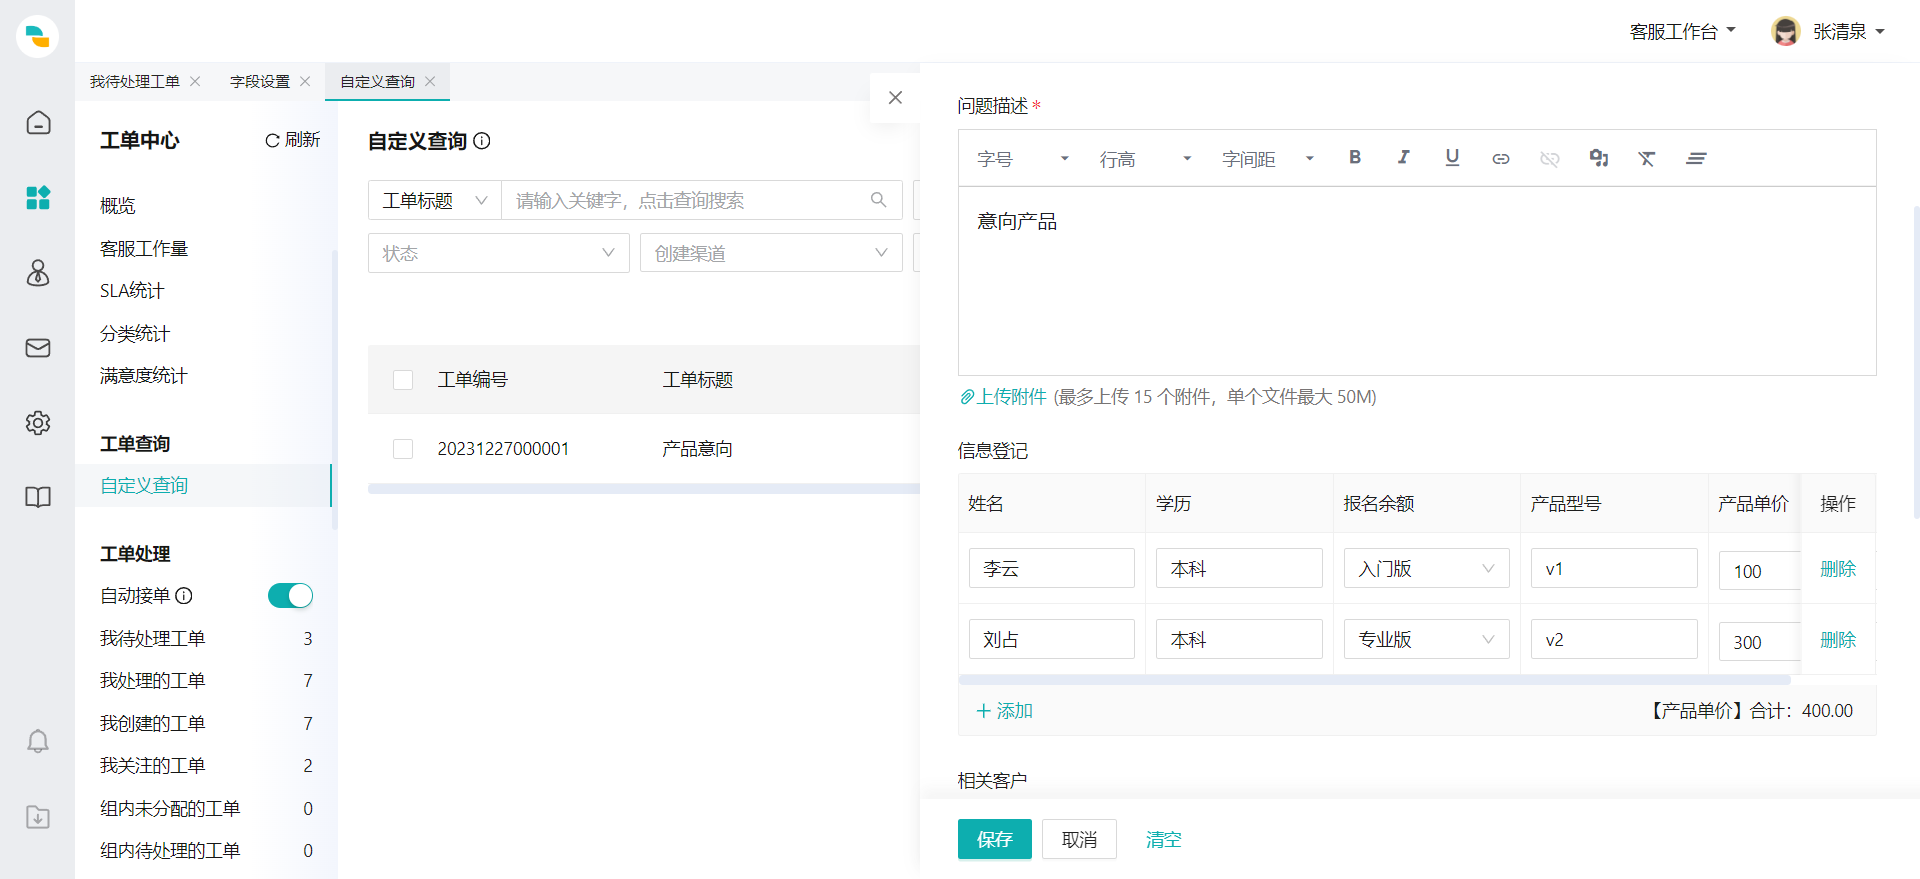Open the settings gear icon in sidebar
The width and height of the screenshot is (1920, 879).
38,422
